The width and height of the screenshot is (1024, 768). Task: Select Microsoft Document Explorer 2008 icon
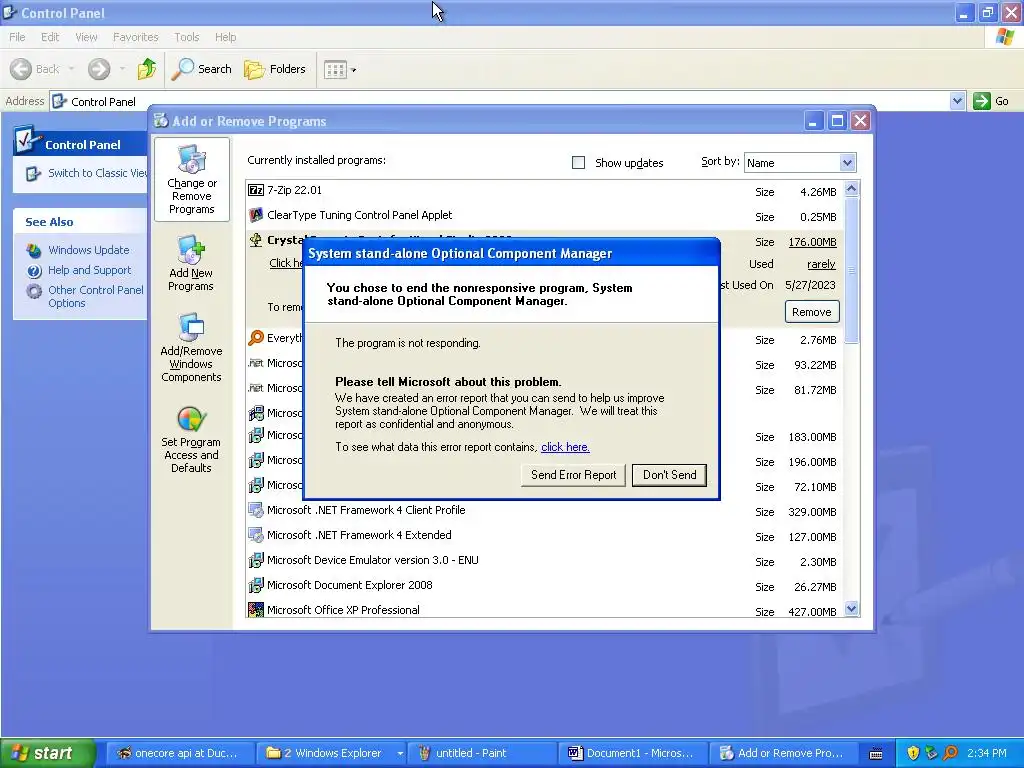pyautogui.click(x=256, y=585)
